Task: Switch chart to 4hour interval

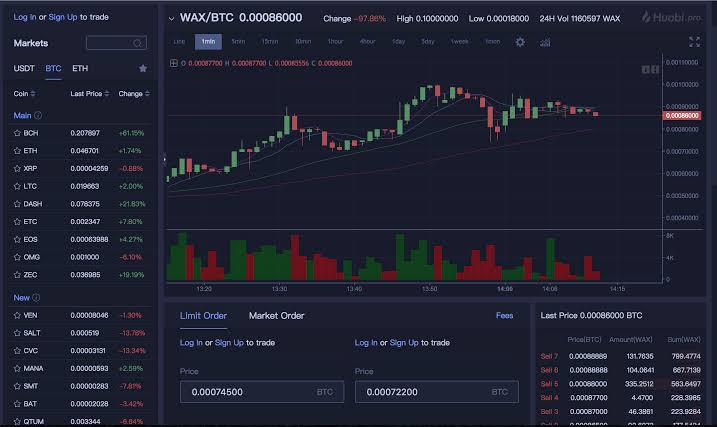Action: point(367,42)
